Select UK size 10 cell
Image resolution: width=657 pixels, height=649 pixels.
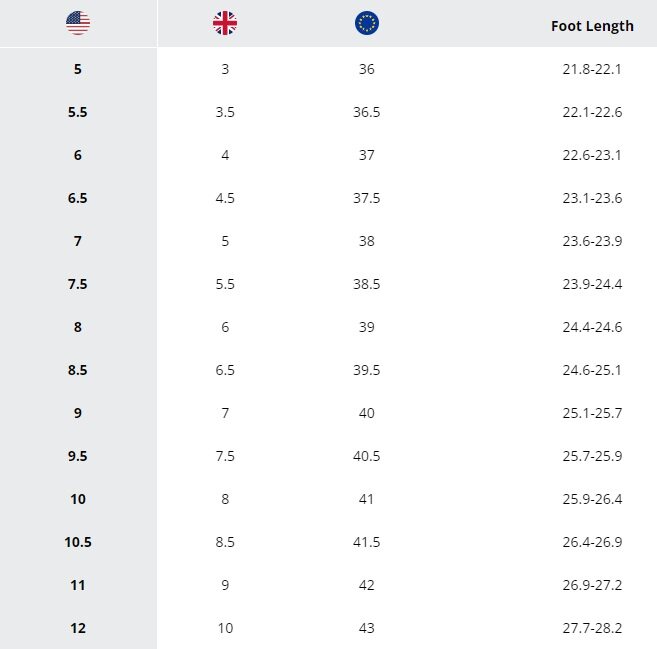225,628
